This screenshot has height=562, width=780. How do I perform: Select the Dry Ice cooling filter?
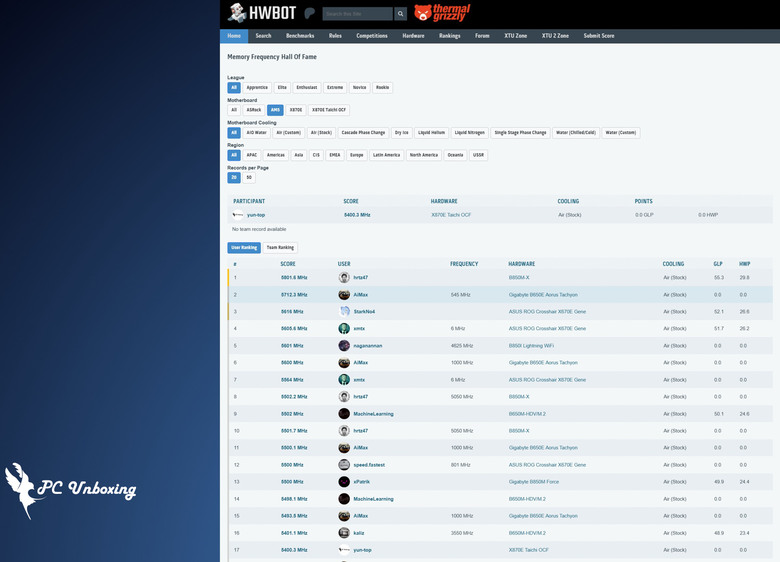[401, 133]
